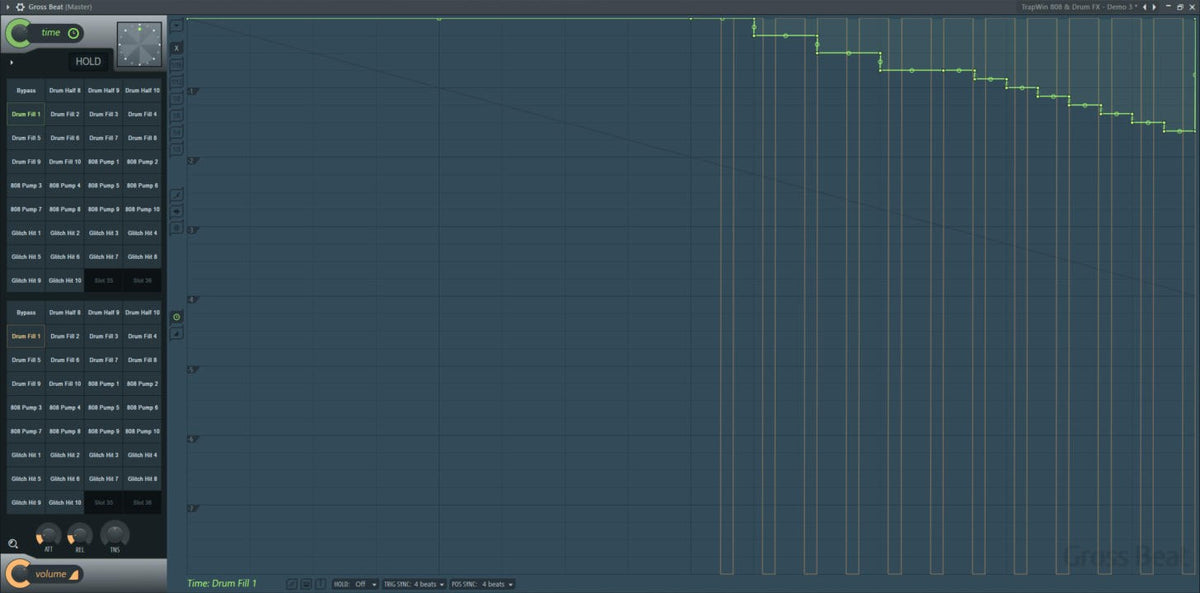Select next preset arrow in title bar

click(x=1156, y=6)
